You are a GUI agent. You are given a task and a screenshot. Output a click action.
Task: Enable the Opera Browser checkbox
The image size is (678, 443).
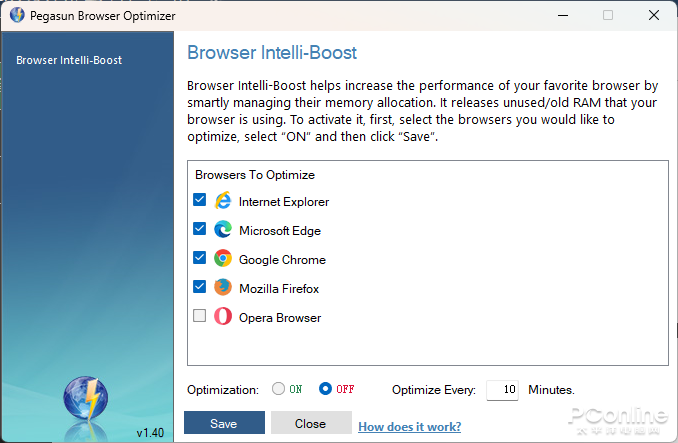pyautogui.click(x=199, y=316)
